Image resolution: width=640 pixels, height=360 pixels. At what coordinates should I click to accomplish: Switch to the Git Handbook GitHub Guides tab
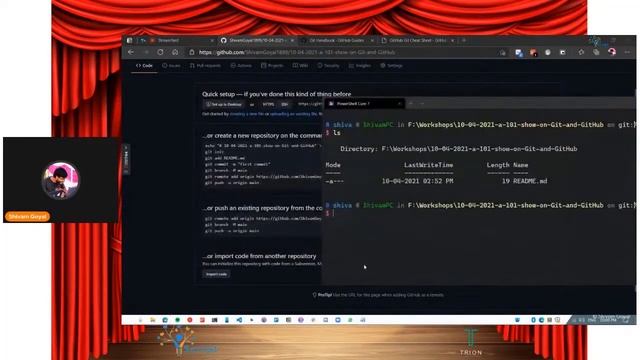pos(337,40)
